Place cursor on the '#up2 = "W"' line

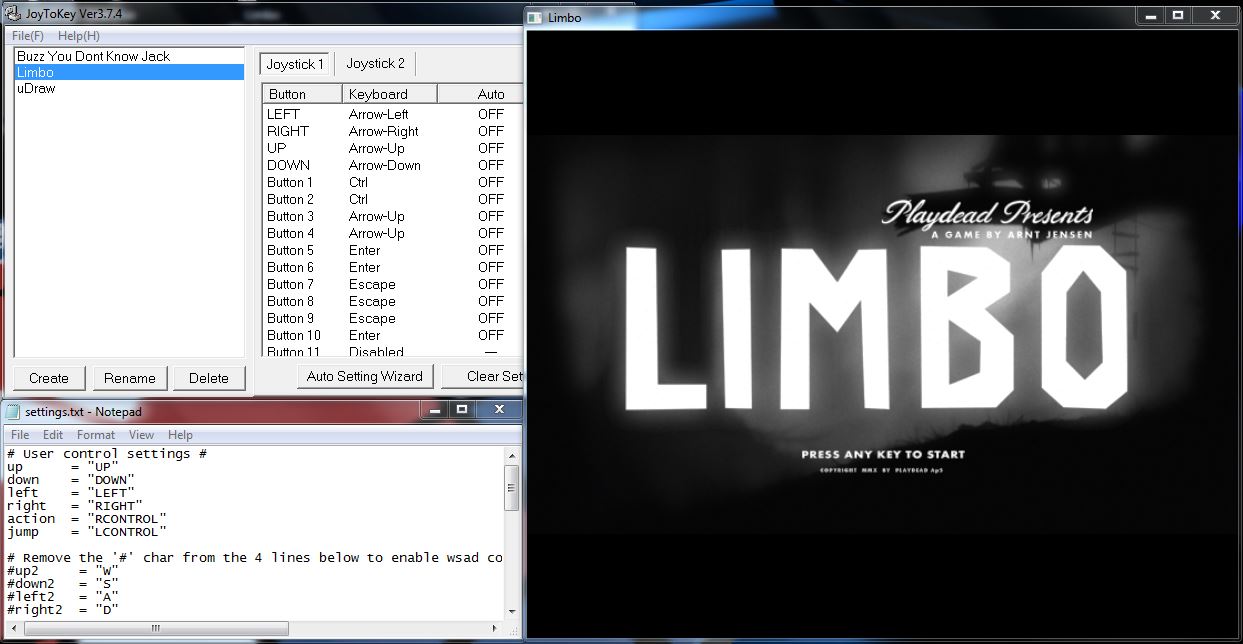pos(63,570)
